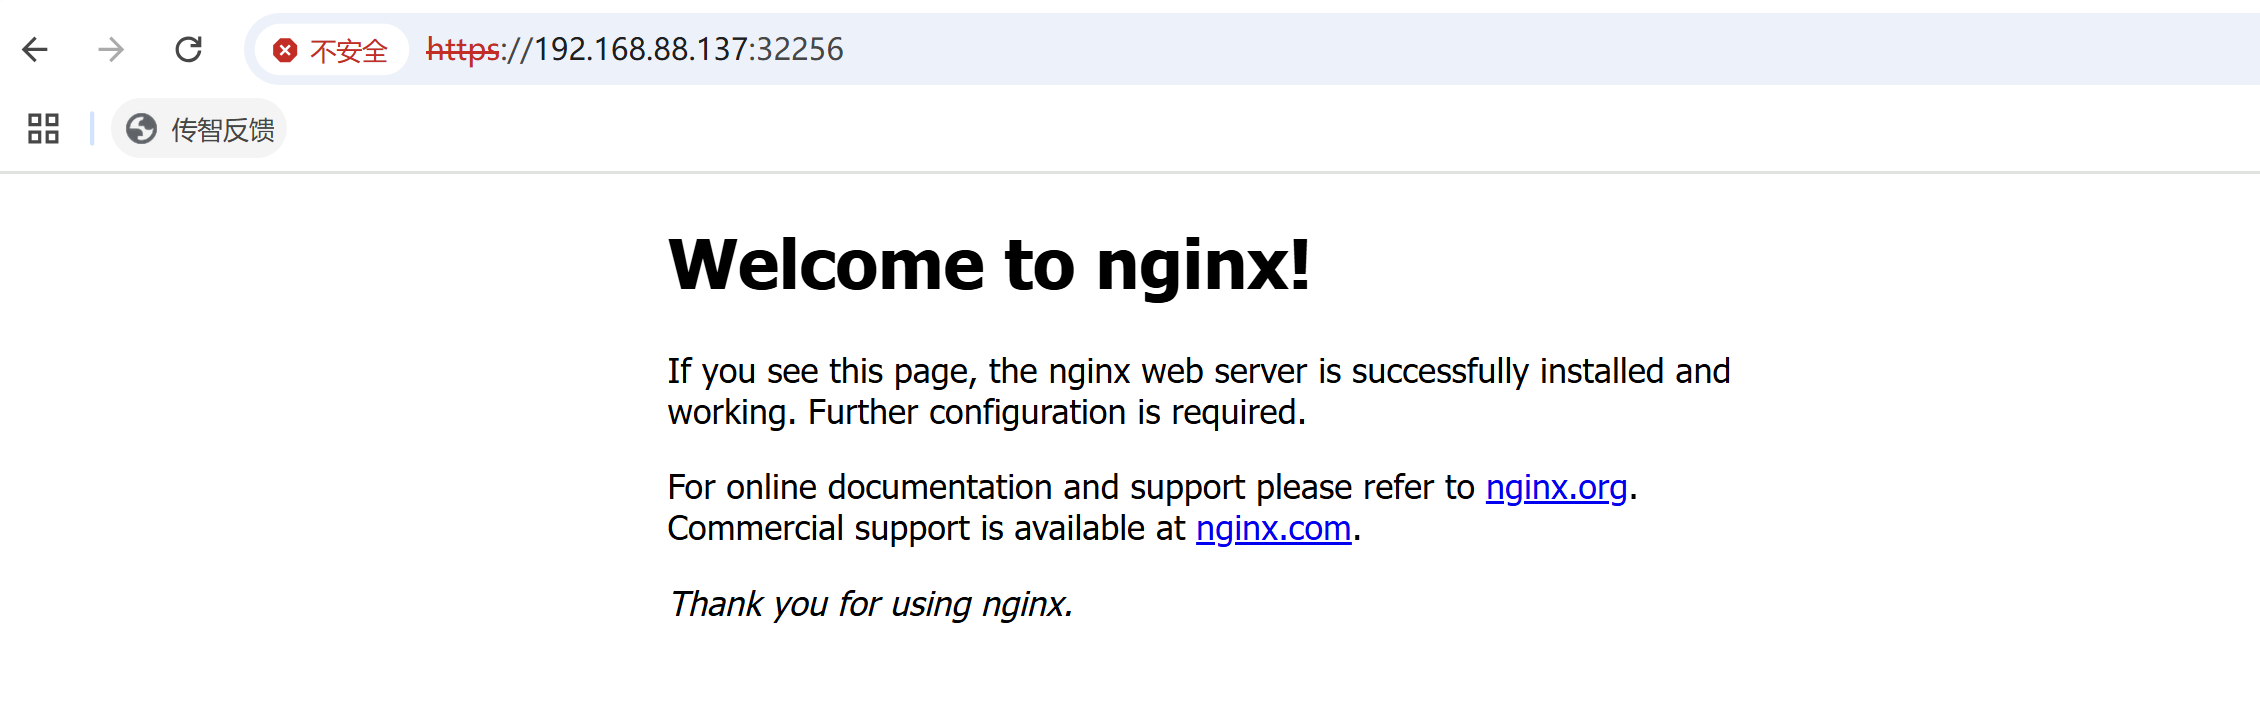Follow the nginx.com link
Viewport: 2260px width, 705px height.
[1273, 529]
